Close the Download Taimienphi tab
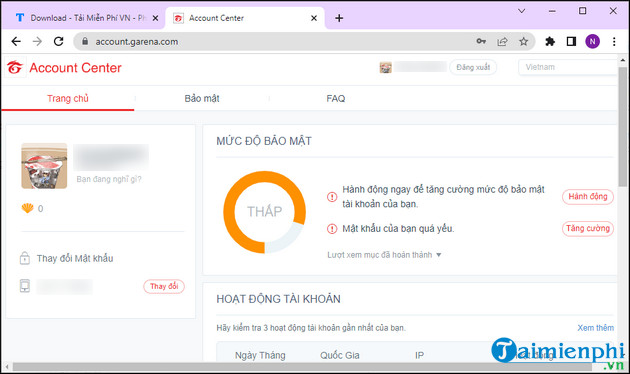The height and width of the screenshot is (374, 630). click(155, 18)
